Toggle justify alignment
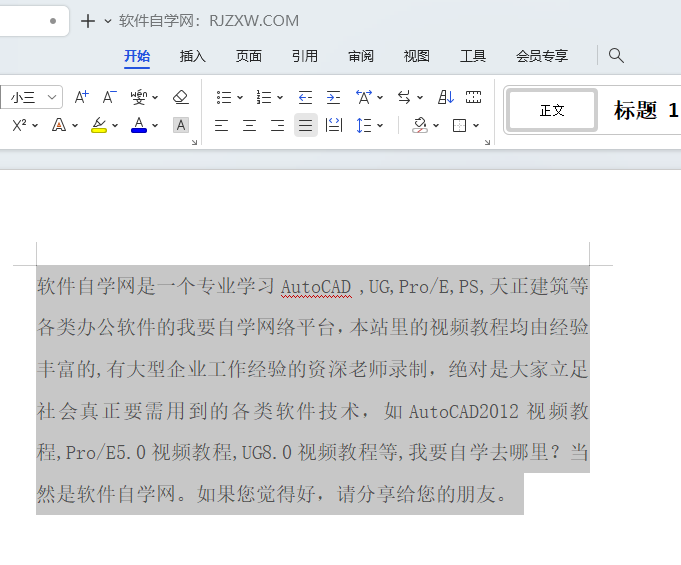This screenshot has height=565, width=681. pyautogui.click(x=306, y=126)
